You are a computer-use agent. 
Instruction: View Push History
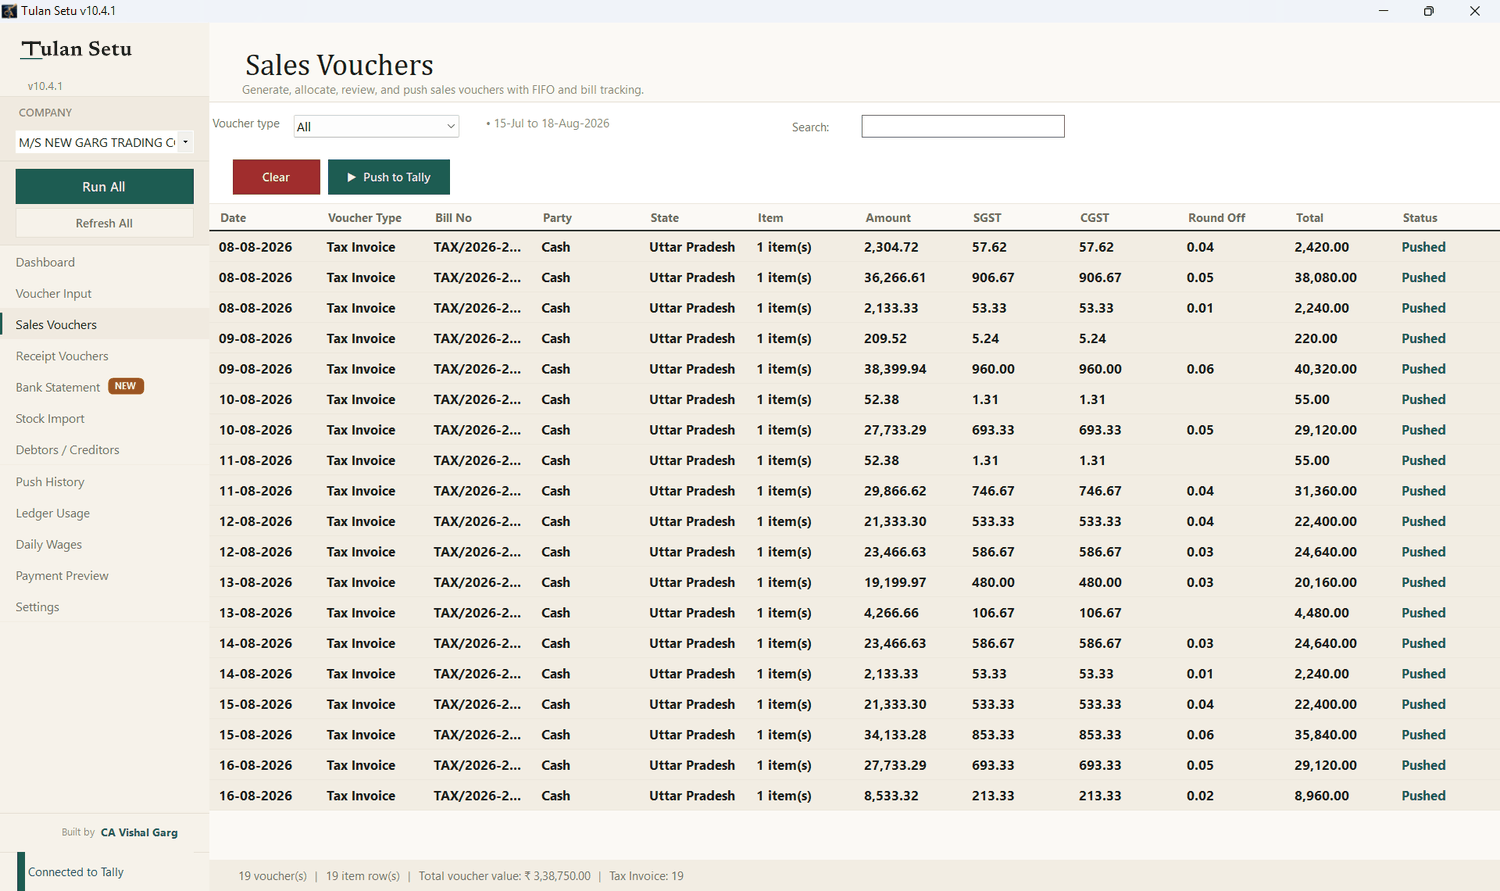coord(50,482)
